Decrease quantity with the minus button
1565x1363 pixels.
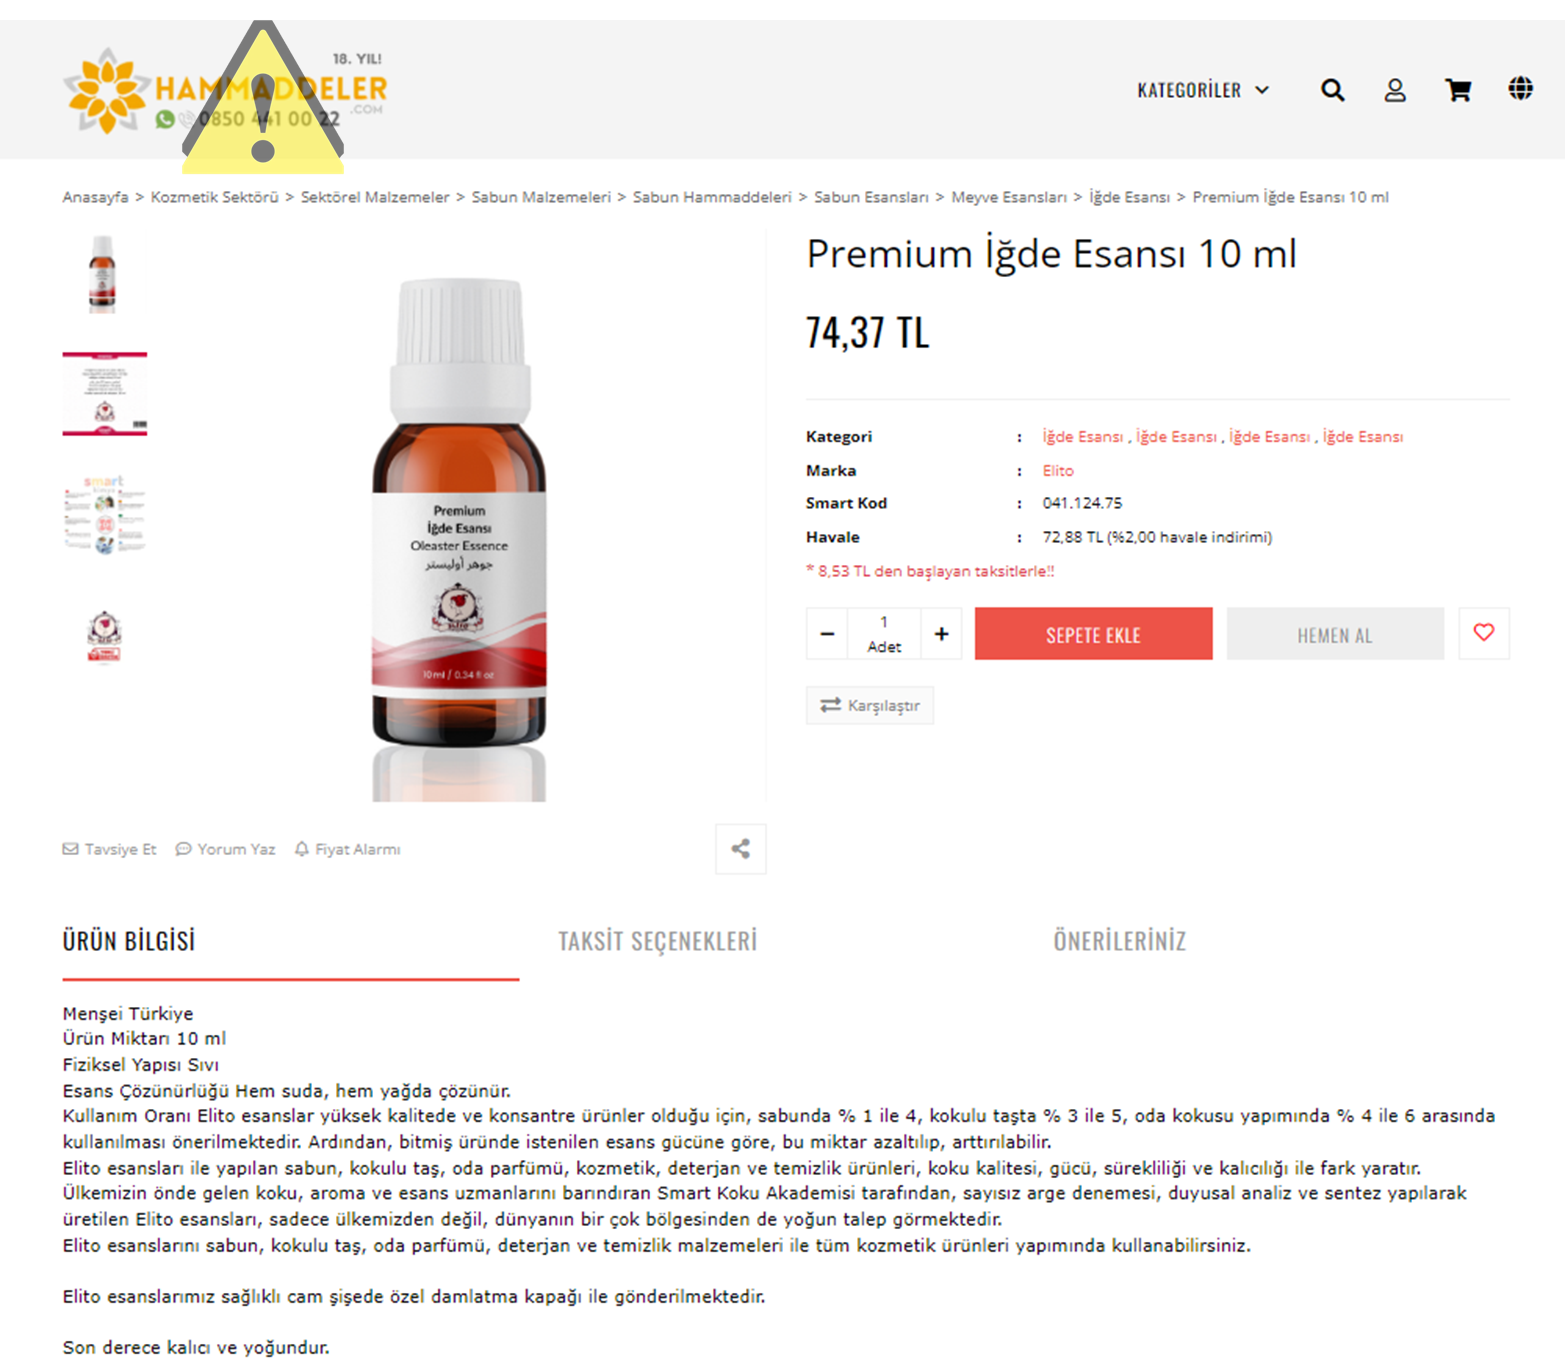[827, 634]
